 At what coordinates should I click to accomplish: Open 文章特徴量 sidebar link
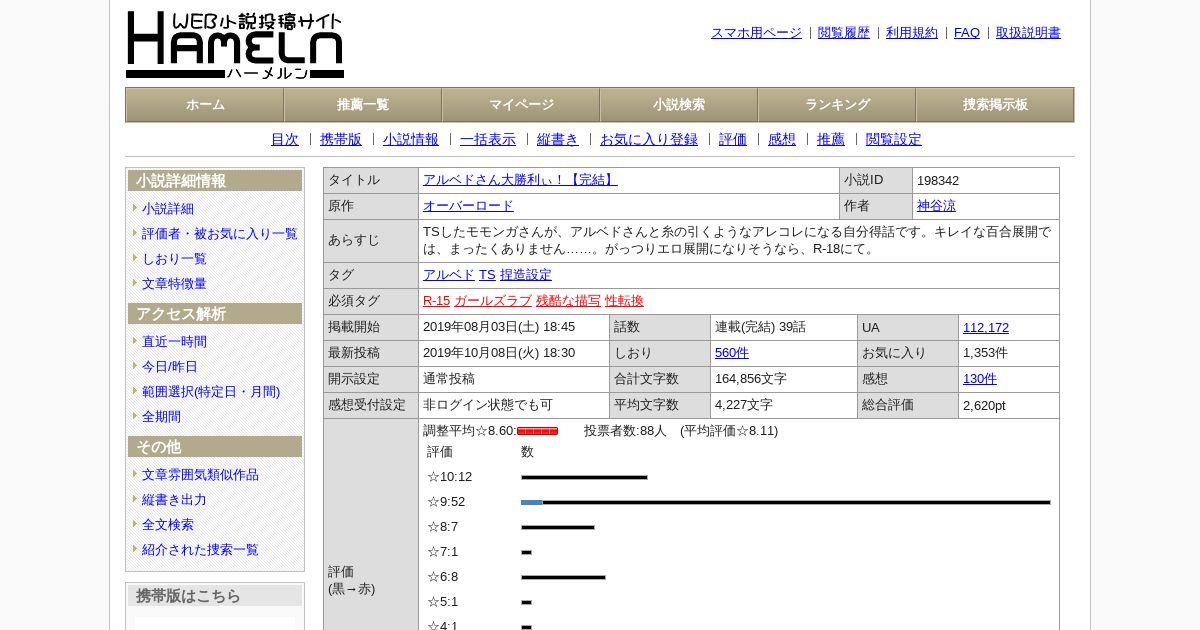[x=174, y=284]
